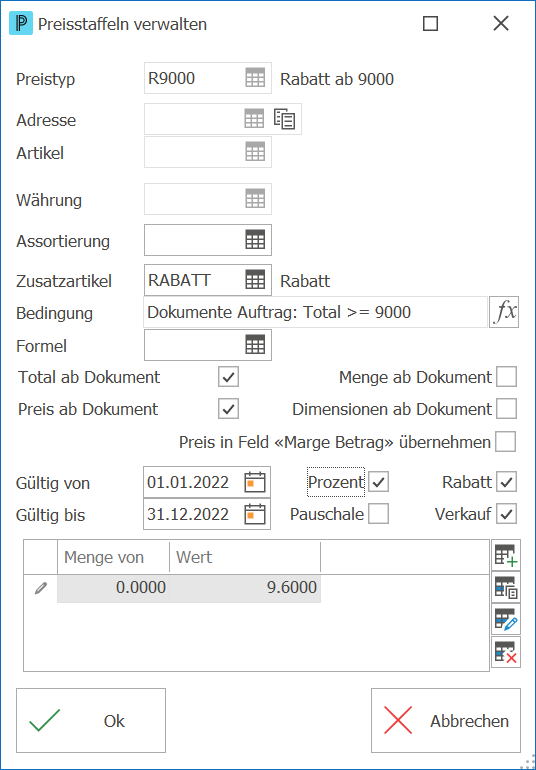The width and height of the screenshot is (536, 770).
Task: Enable Dimensionen ab Dokument checkbox
Action: [506, 409]
